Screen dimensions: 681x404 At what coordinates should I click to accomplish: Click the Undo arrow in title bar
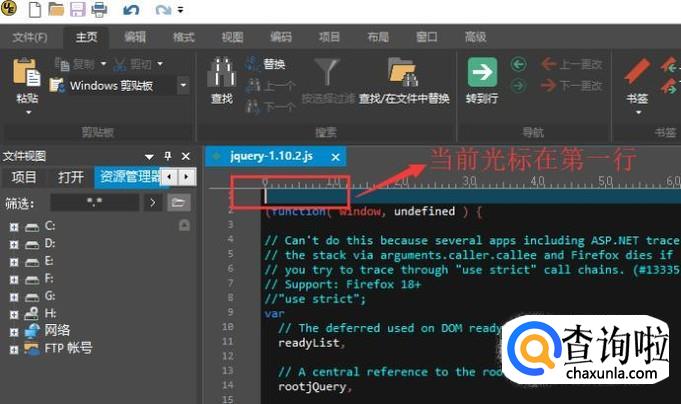click(x=130, y=11)
